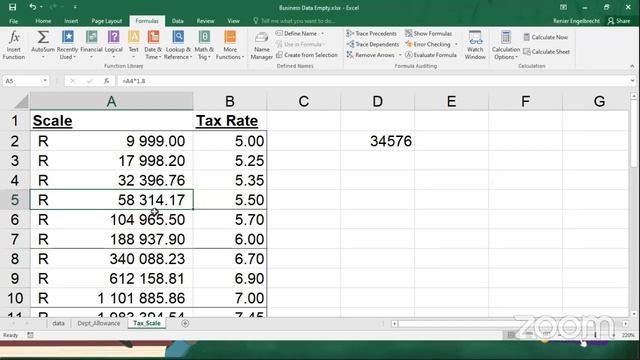Switch to the Insert tab

tap(71, 21)
